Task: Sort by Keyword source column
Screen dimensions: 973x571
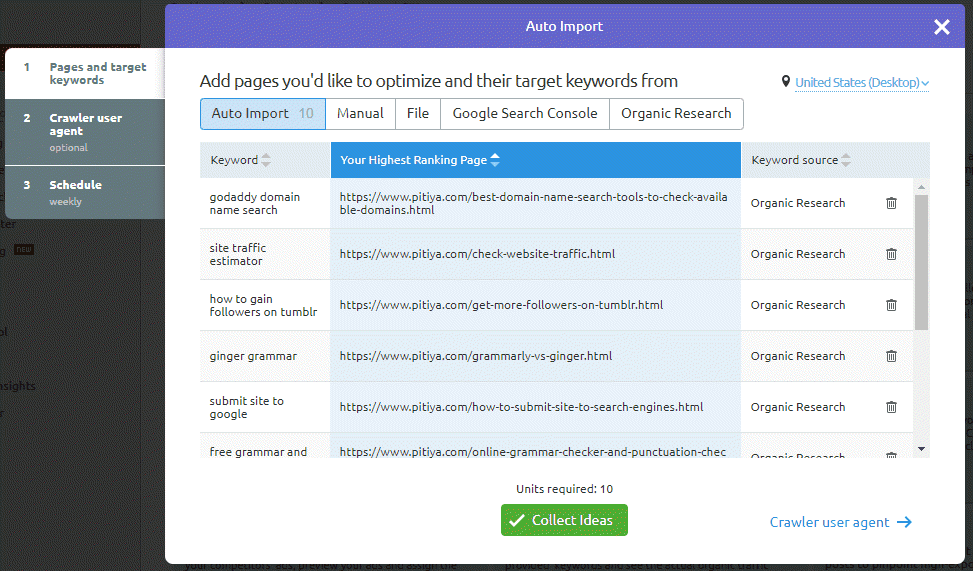Action: pyautogui.click(x=845, y=160)
